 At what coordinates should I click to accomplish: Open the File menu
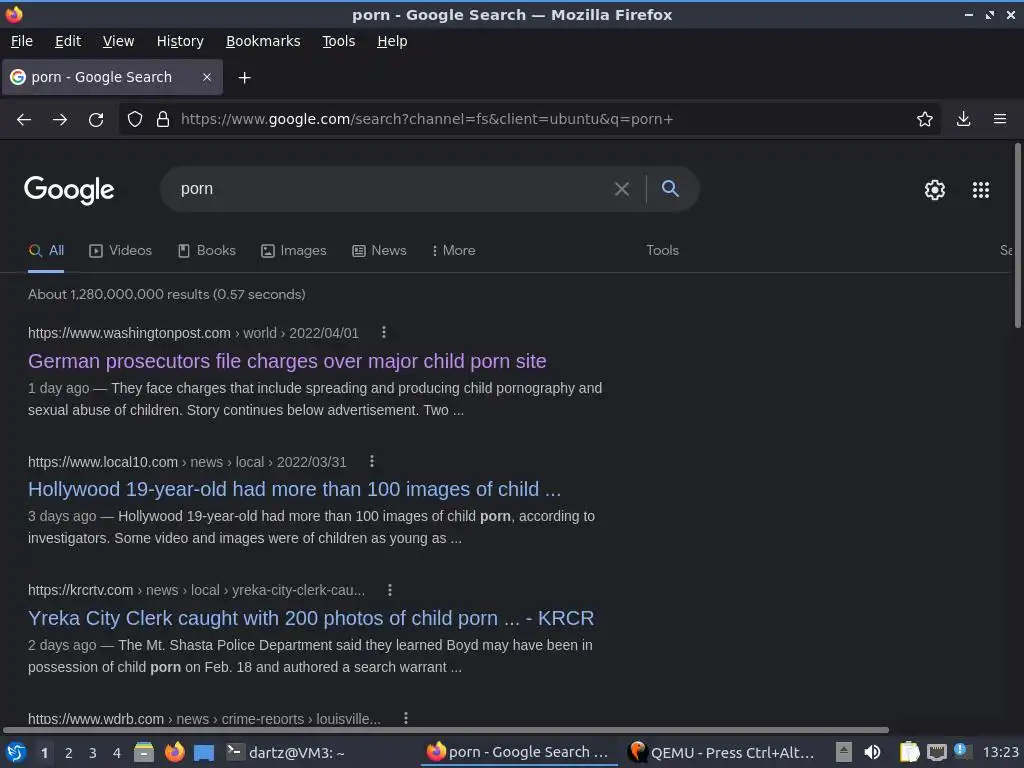click(x=22, y=41)
